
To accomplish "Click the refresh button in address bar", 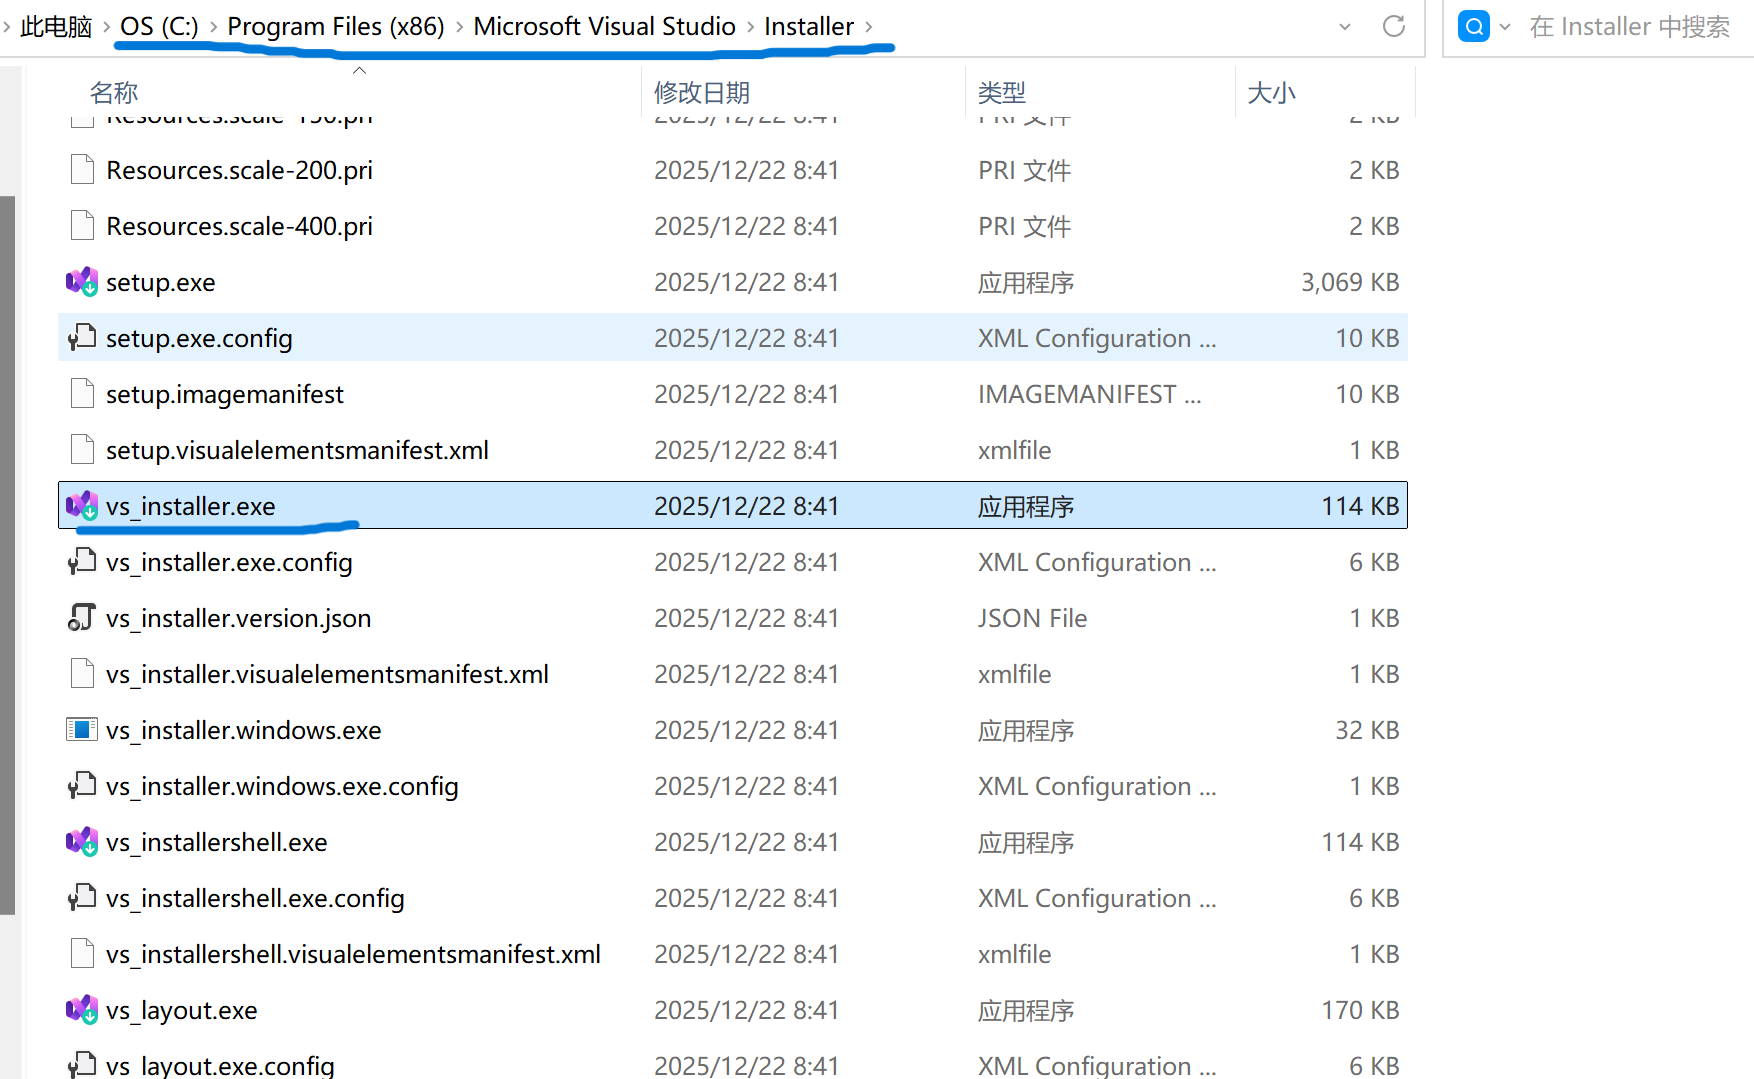I will [x=1394, y=26].
